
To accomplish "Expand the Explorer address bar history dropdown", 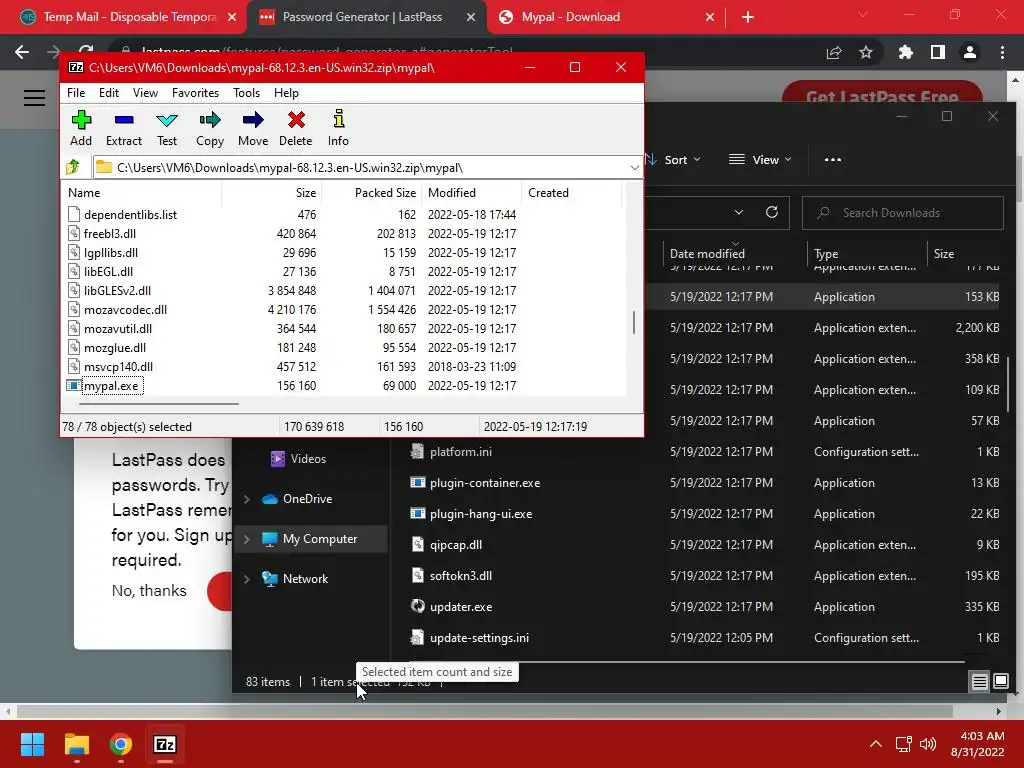I will 739,212.
